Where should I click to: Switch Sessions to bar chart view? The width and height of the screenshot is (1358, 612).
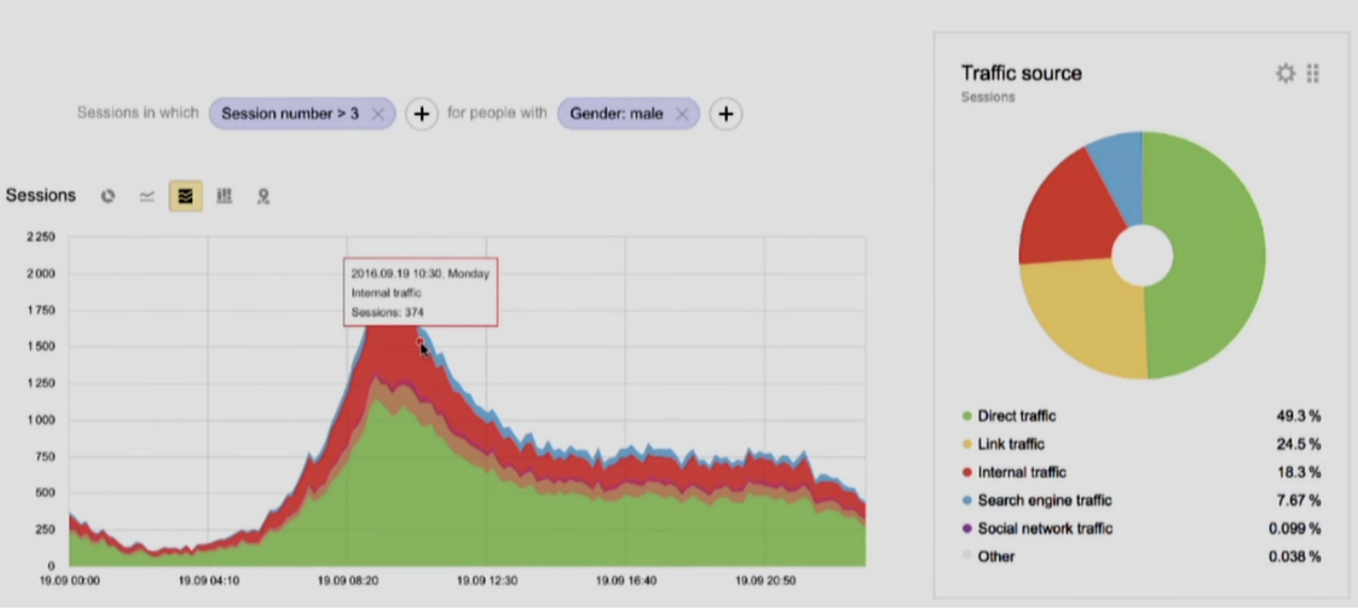(x=224, y=196)
